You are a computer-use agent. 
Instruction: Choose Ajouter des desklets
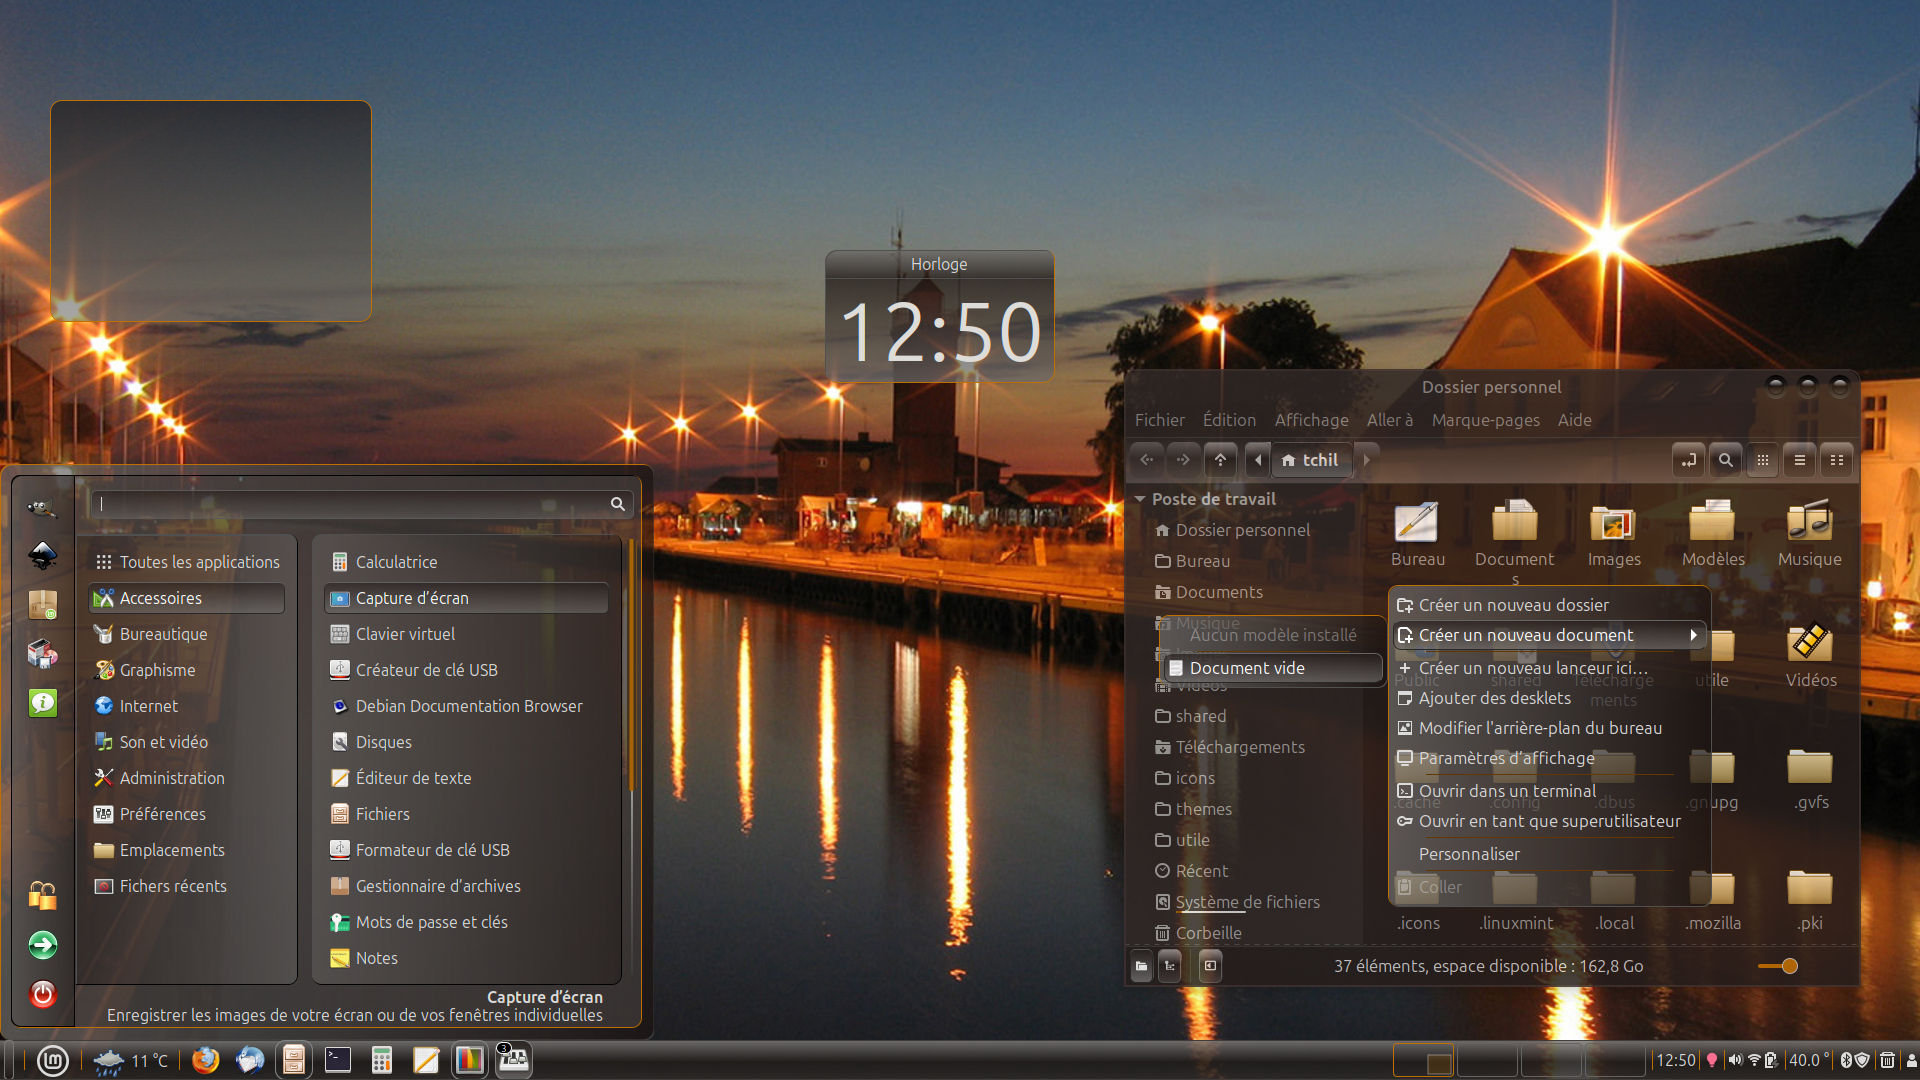(x=1549, y=698)
